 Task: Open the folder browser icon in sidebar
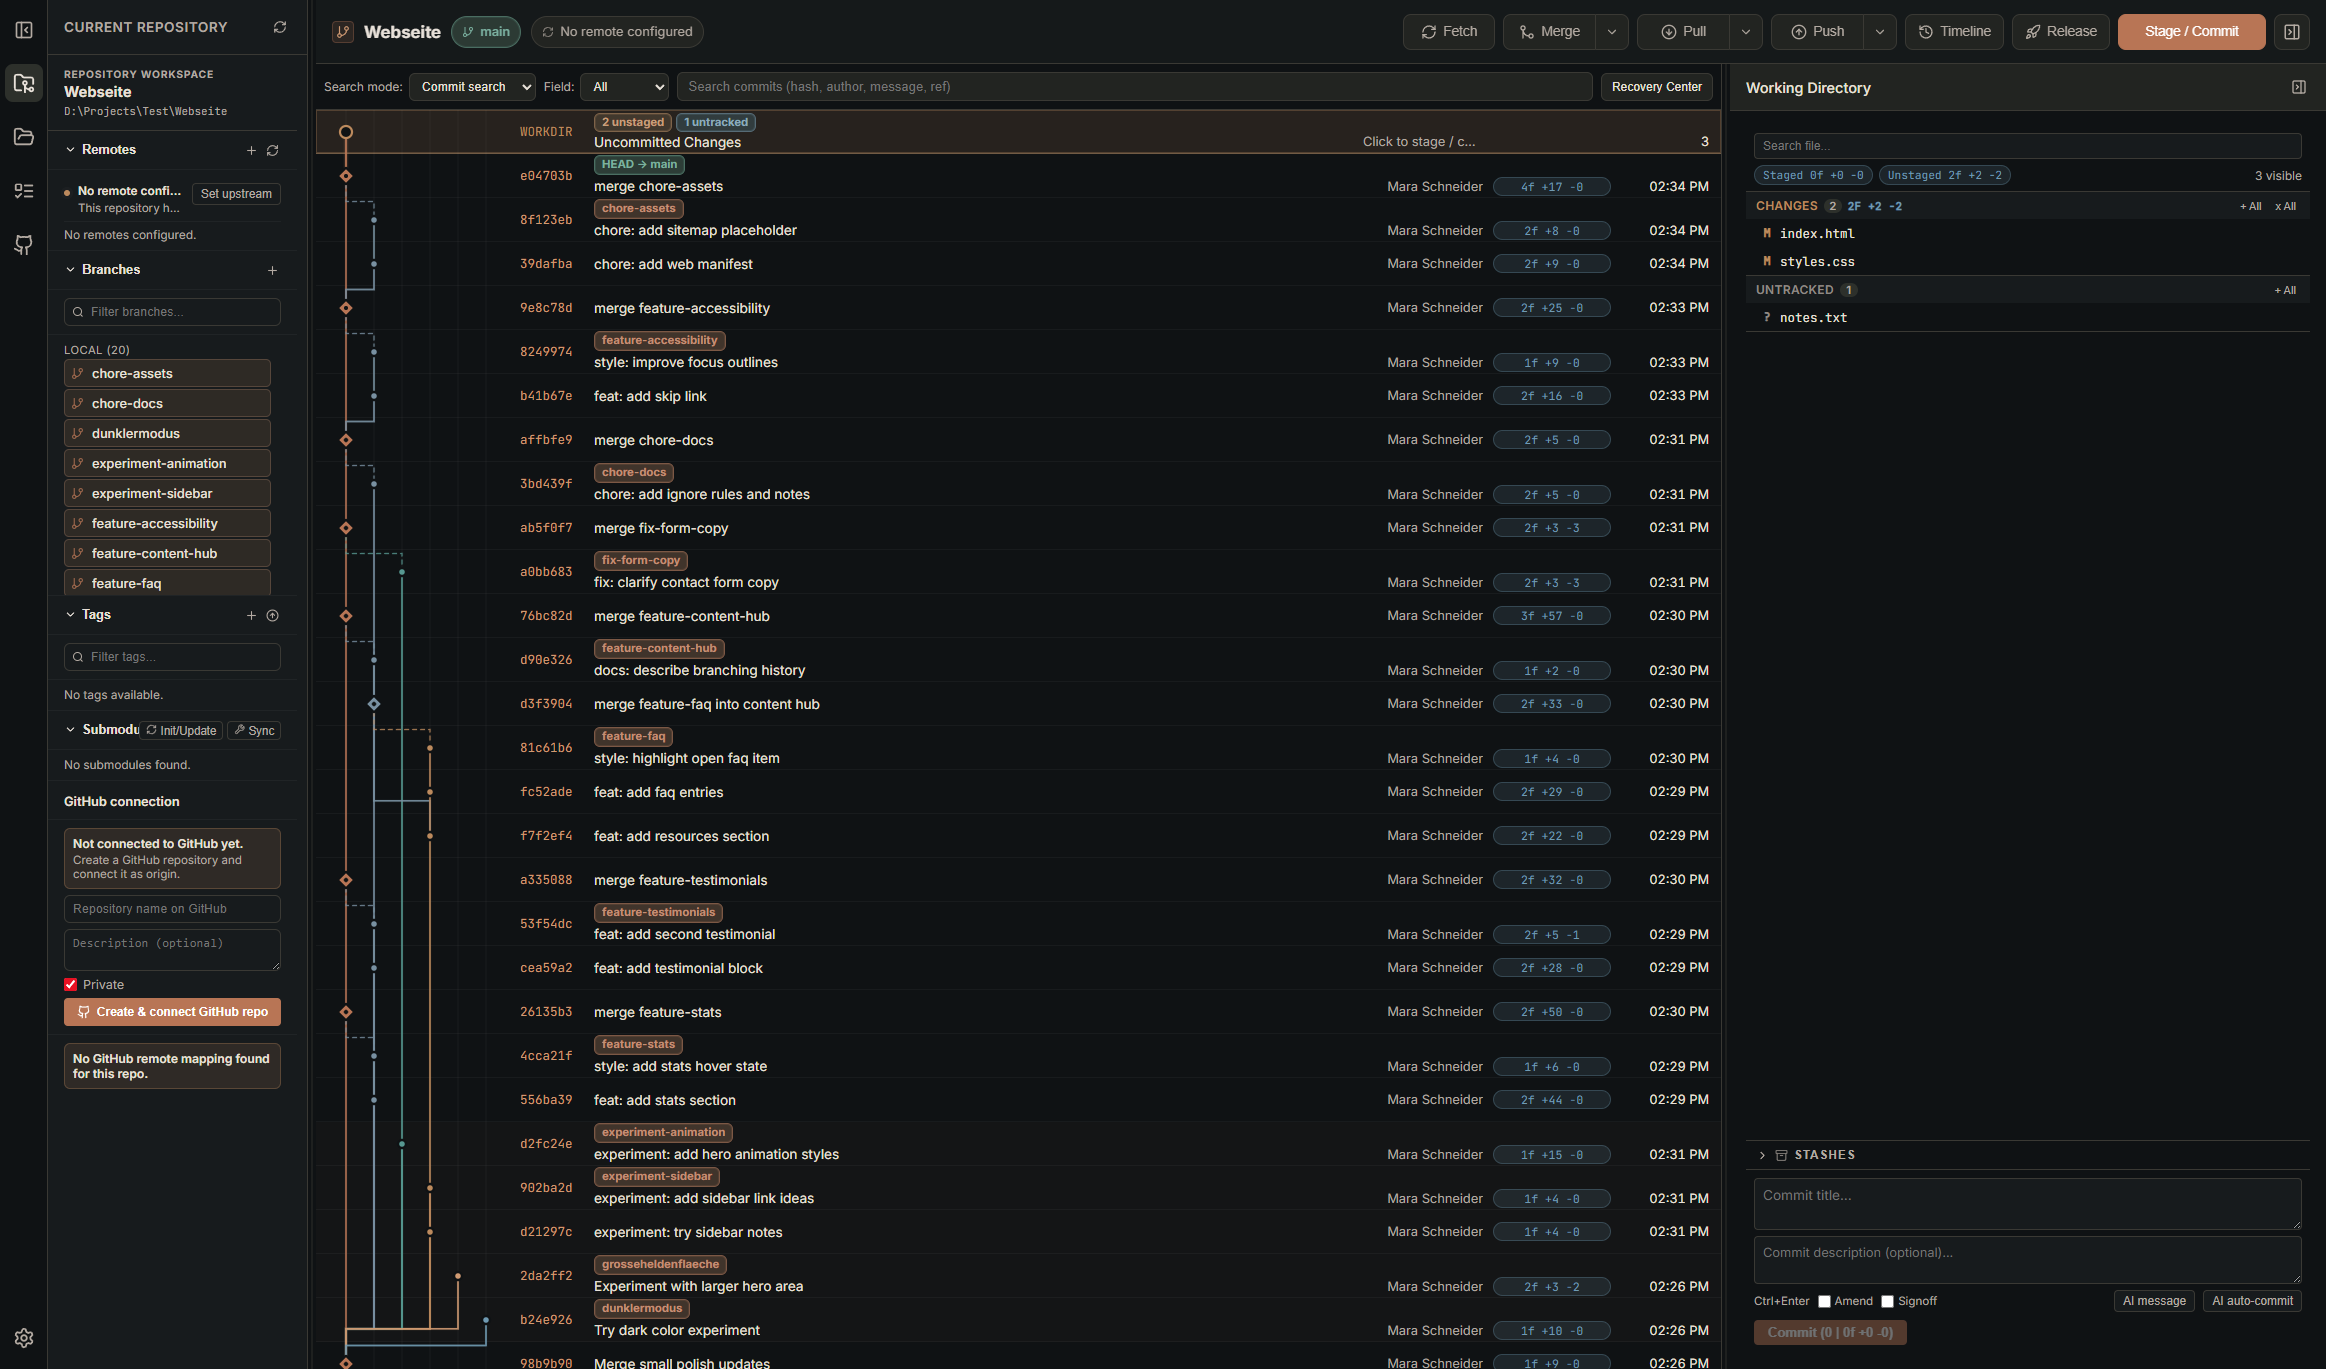coord(24,137)
